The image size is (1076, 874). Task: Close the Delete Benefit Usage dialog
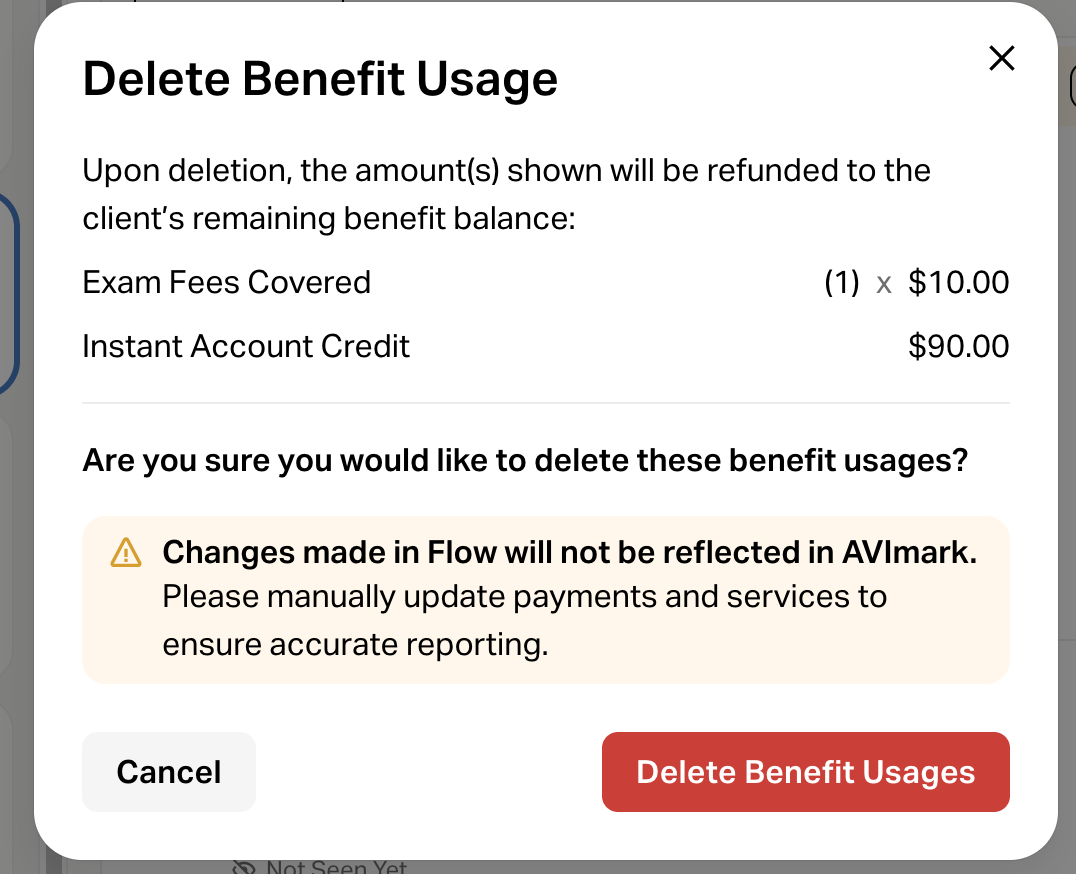(1001, 59)
